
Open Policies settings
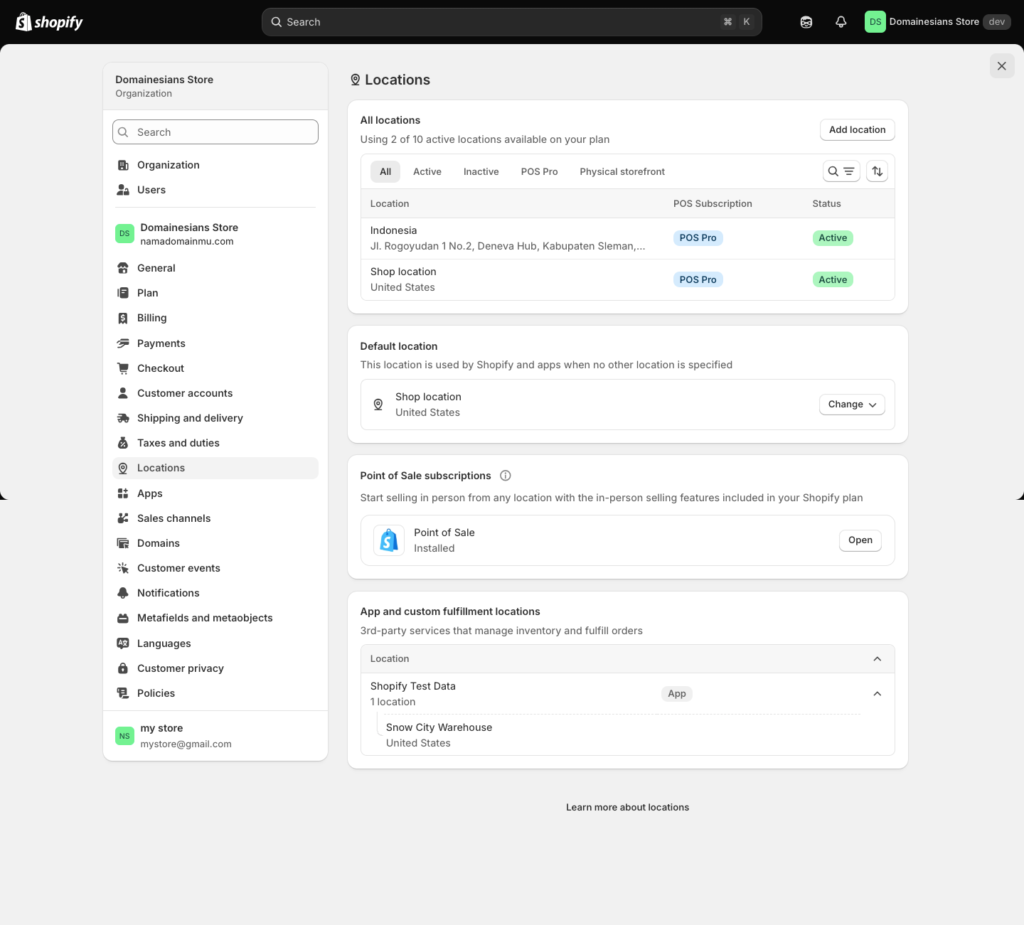(215, 692)
